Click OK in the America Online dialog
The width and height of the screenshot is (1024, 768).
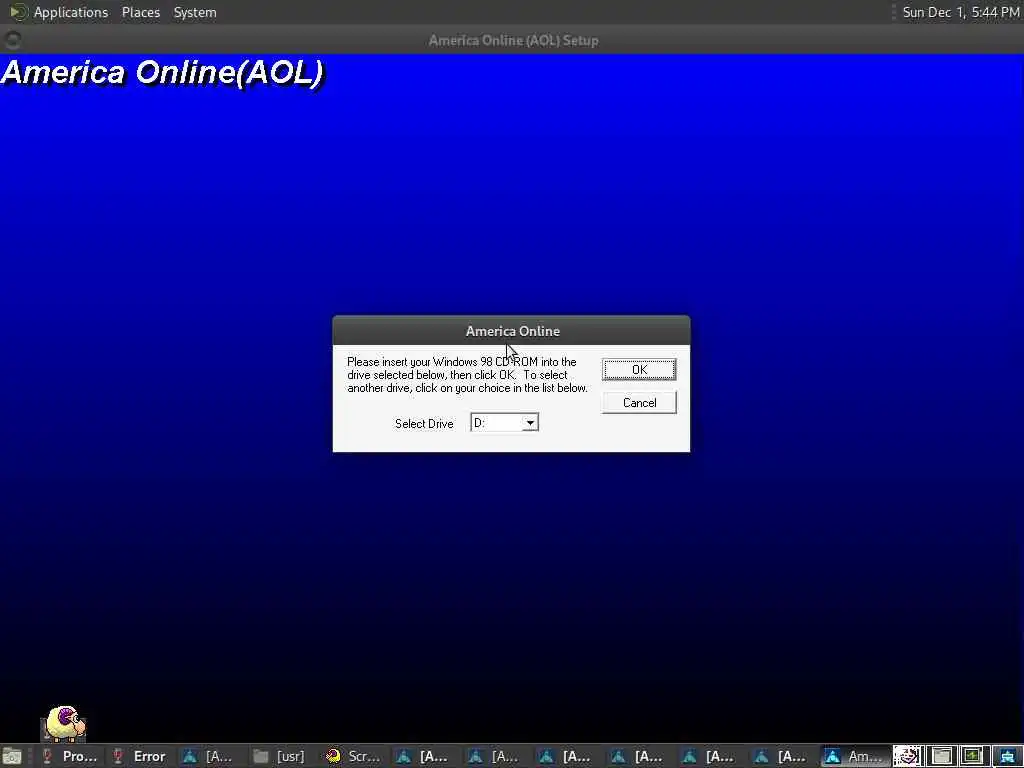pos(639,370)
